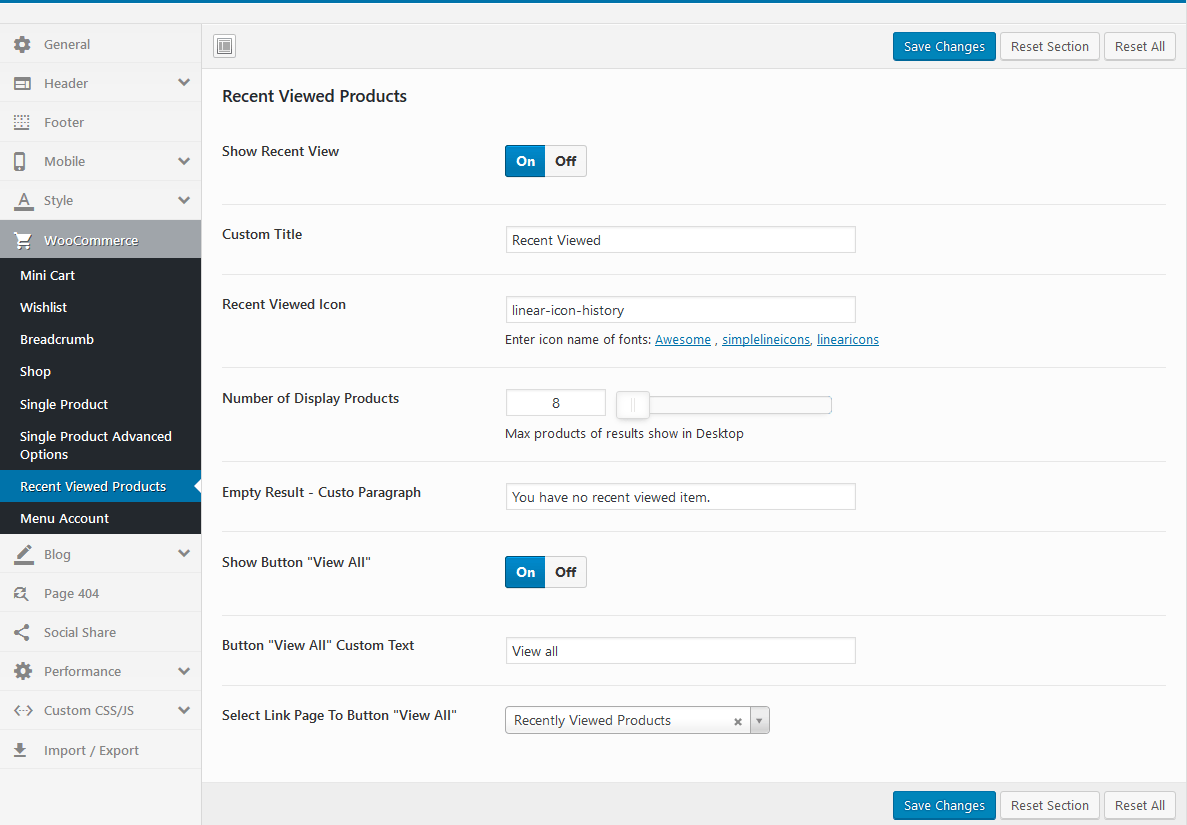Open the General settings label
The height and width of the screenshot is (825, 1187).
pos(67,45)
